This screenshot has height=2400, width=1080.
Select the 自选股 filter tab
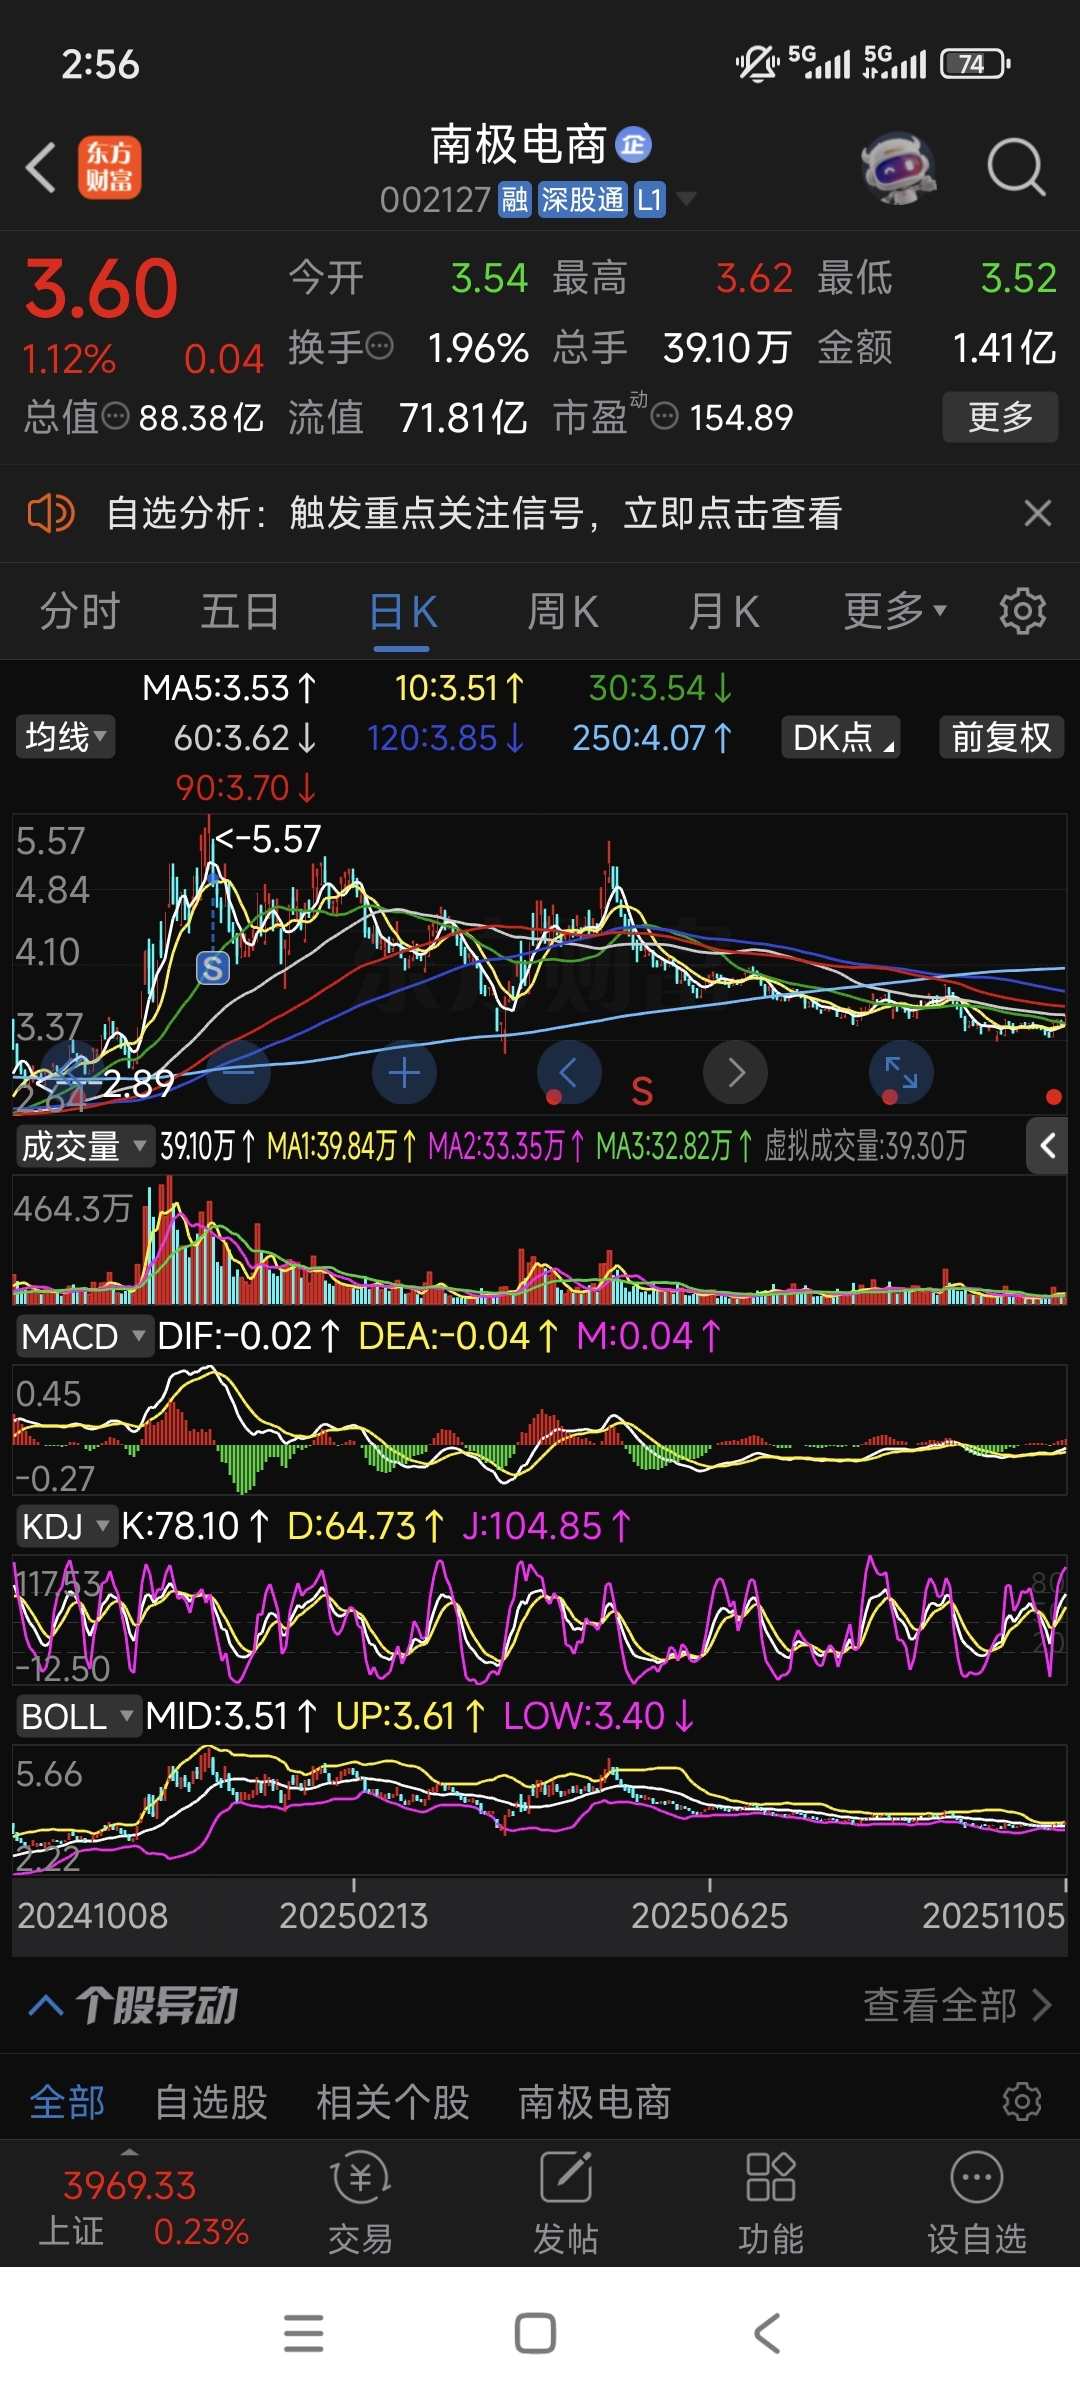(211, 2102)
